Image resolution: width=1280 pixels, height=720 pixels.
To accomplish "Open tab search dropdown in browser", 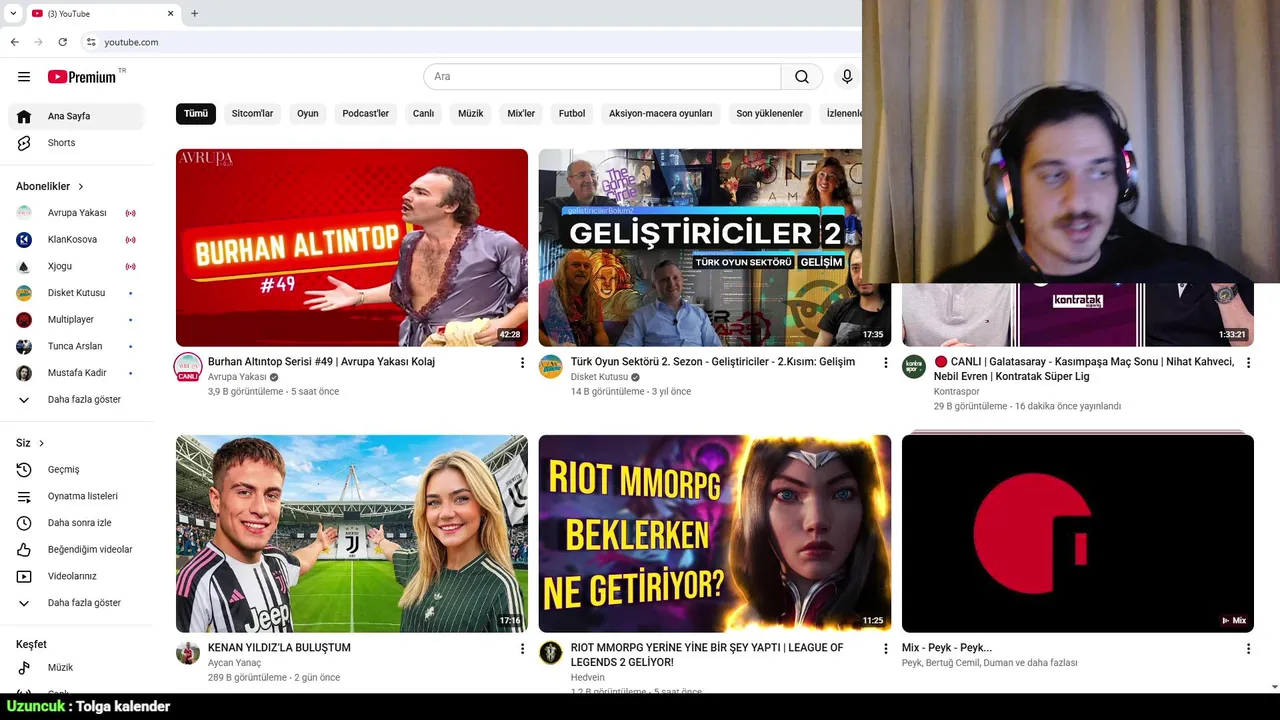I will click(13, 13).
